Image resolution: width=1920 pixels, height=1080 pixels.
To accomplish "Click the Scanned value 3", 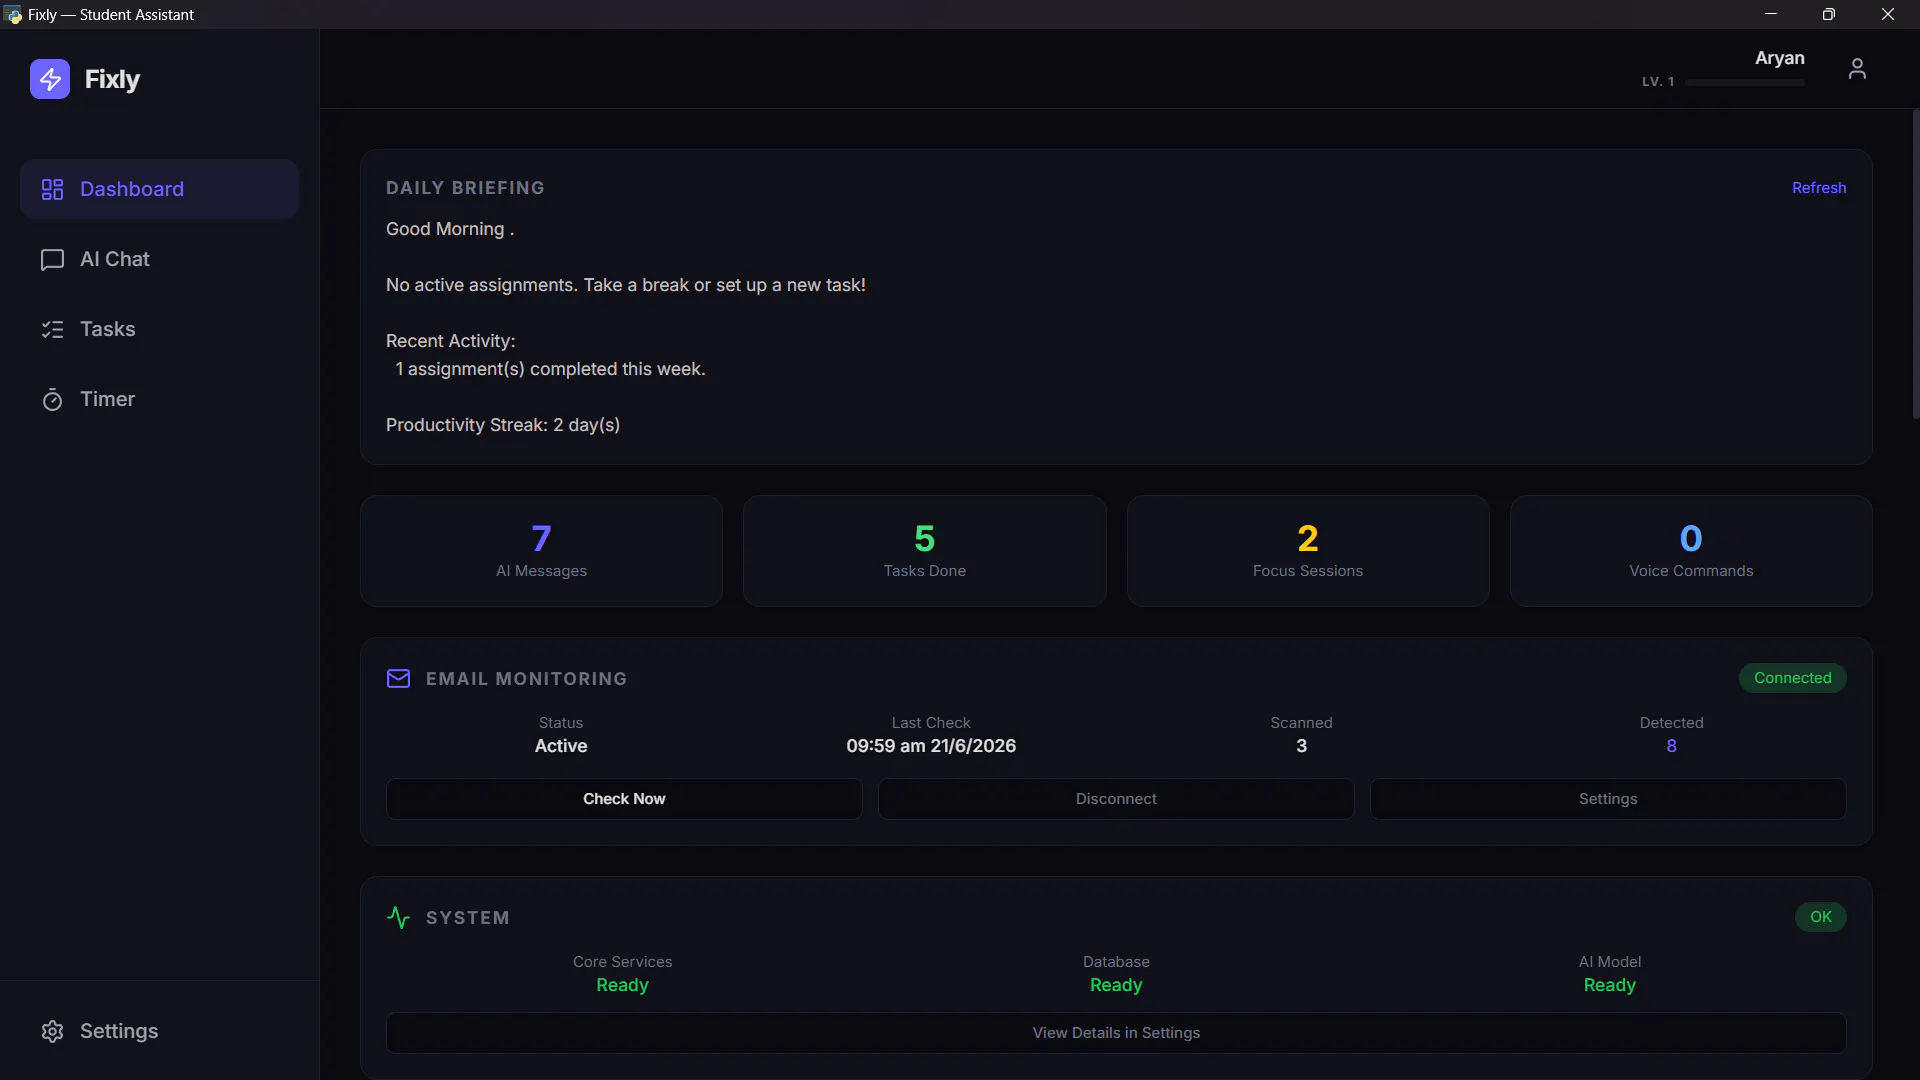I will pyautogui.click(x=1301, y=746).
